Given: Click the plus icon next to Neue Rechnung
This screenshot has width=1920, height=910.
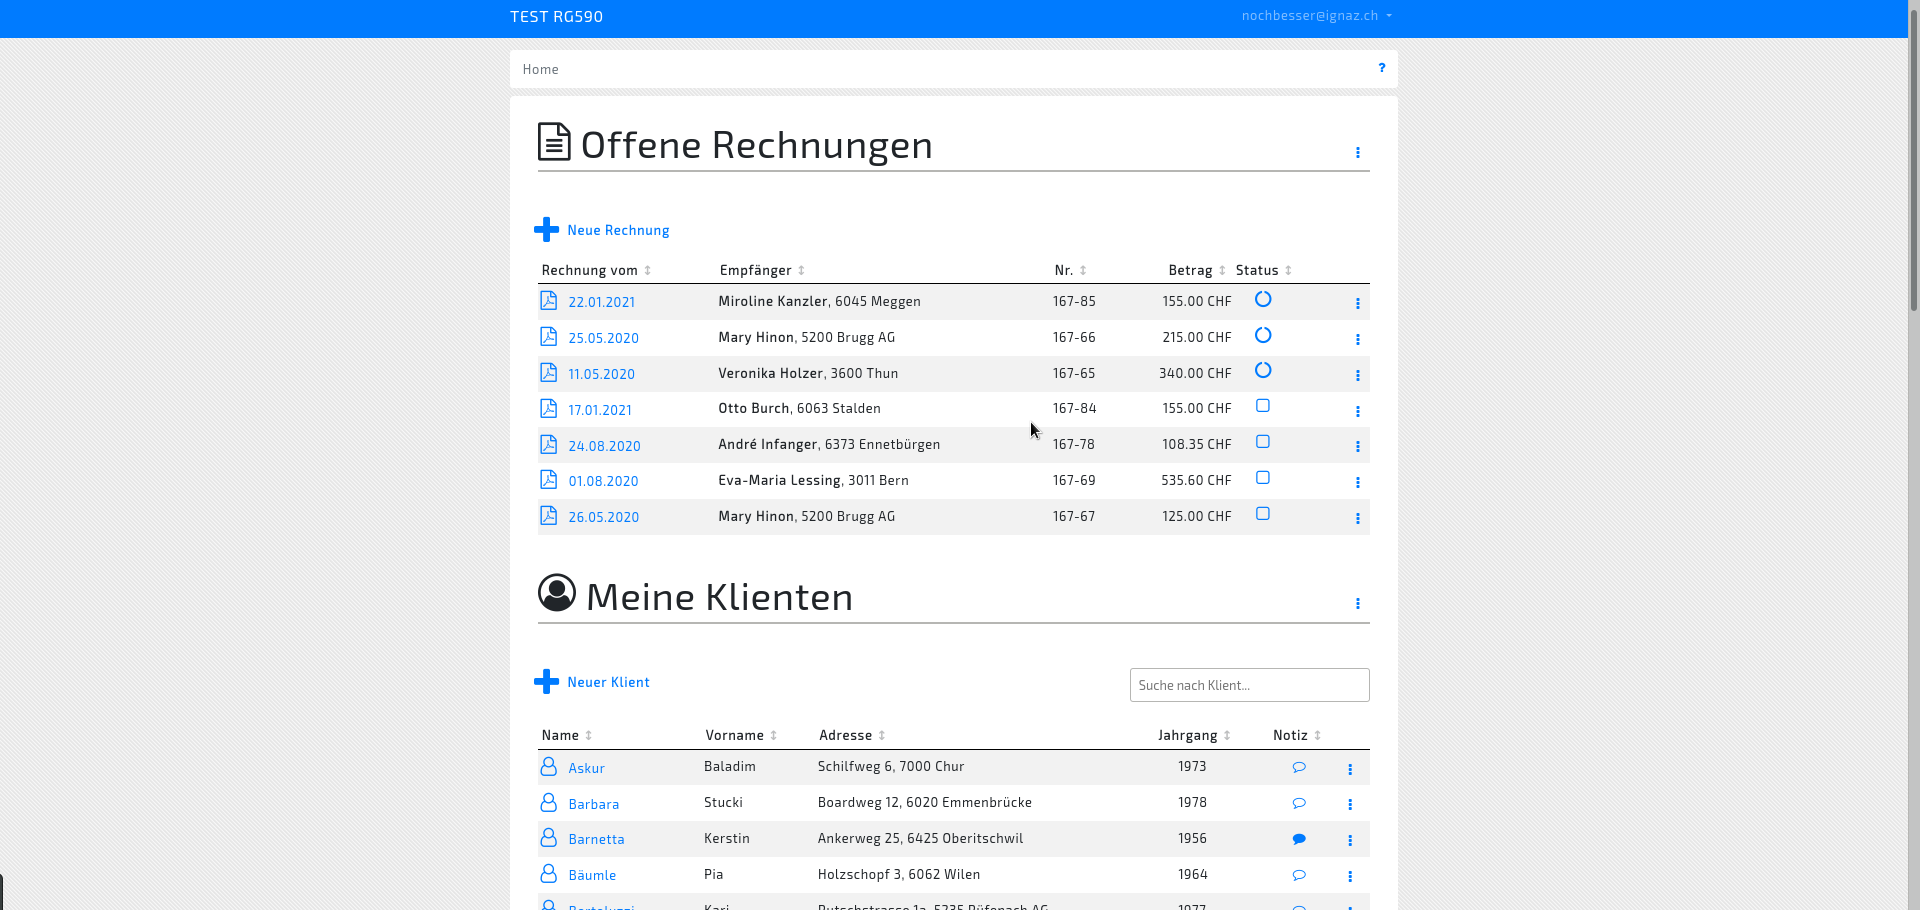Looking at the screenshot, I should [x=546, y=229].
